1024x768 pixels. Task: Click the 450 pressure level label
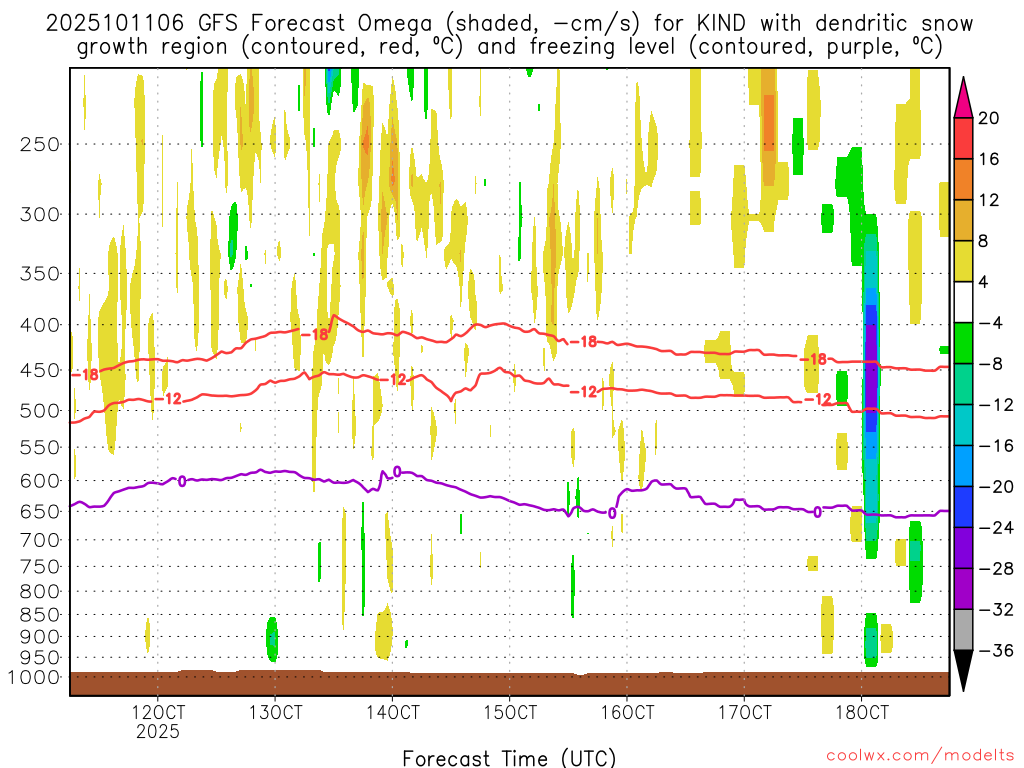(x=40, y=370)
